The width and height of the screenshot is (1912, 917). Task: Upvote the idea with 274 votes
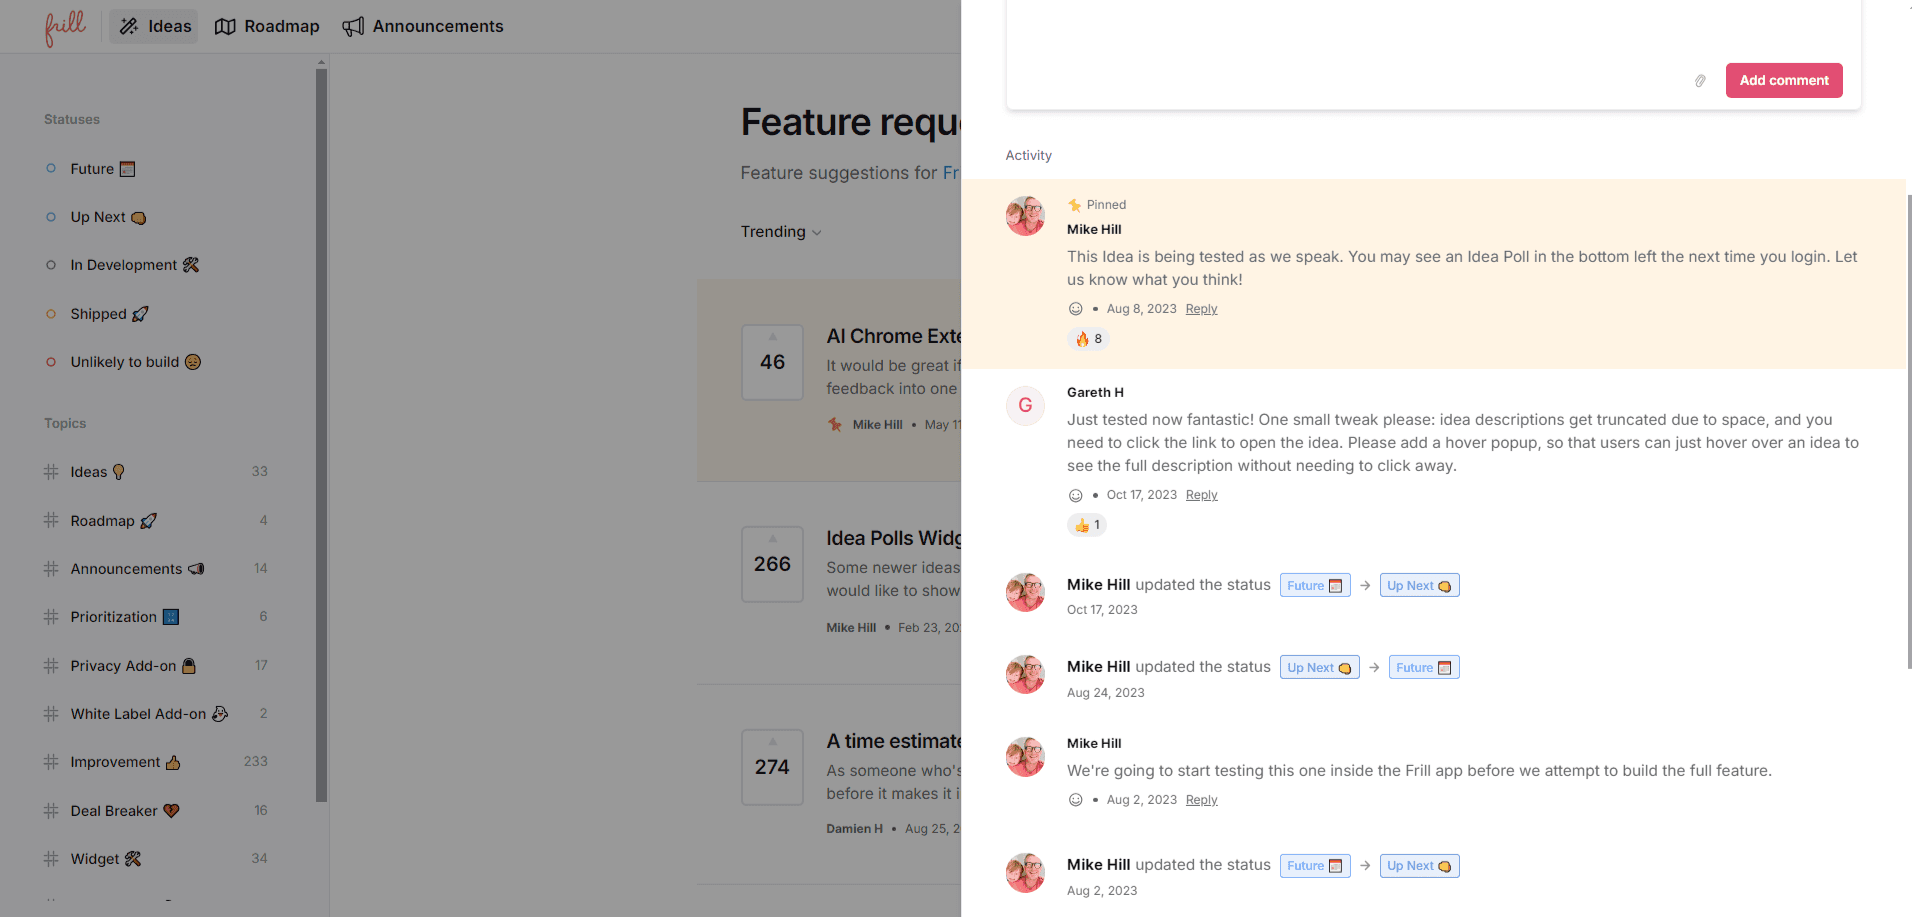[x=772, y=767]
